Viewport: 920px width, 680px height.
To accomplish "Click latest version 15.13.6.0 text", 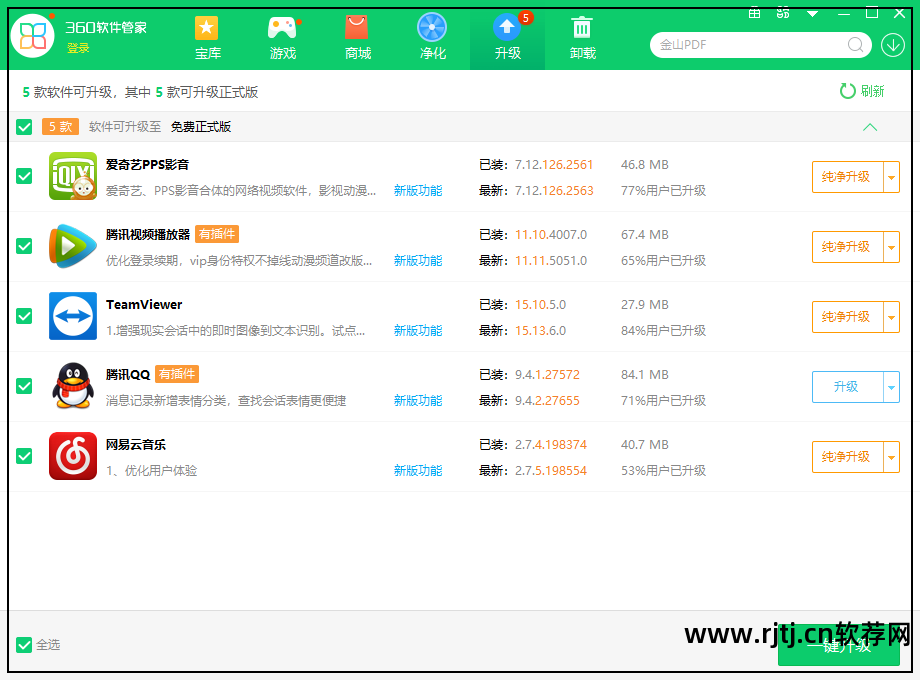I will 540,330.
